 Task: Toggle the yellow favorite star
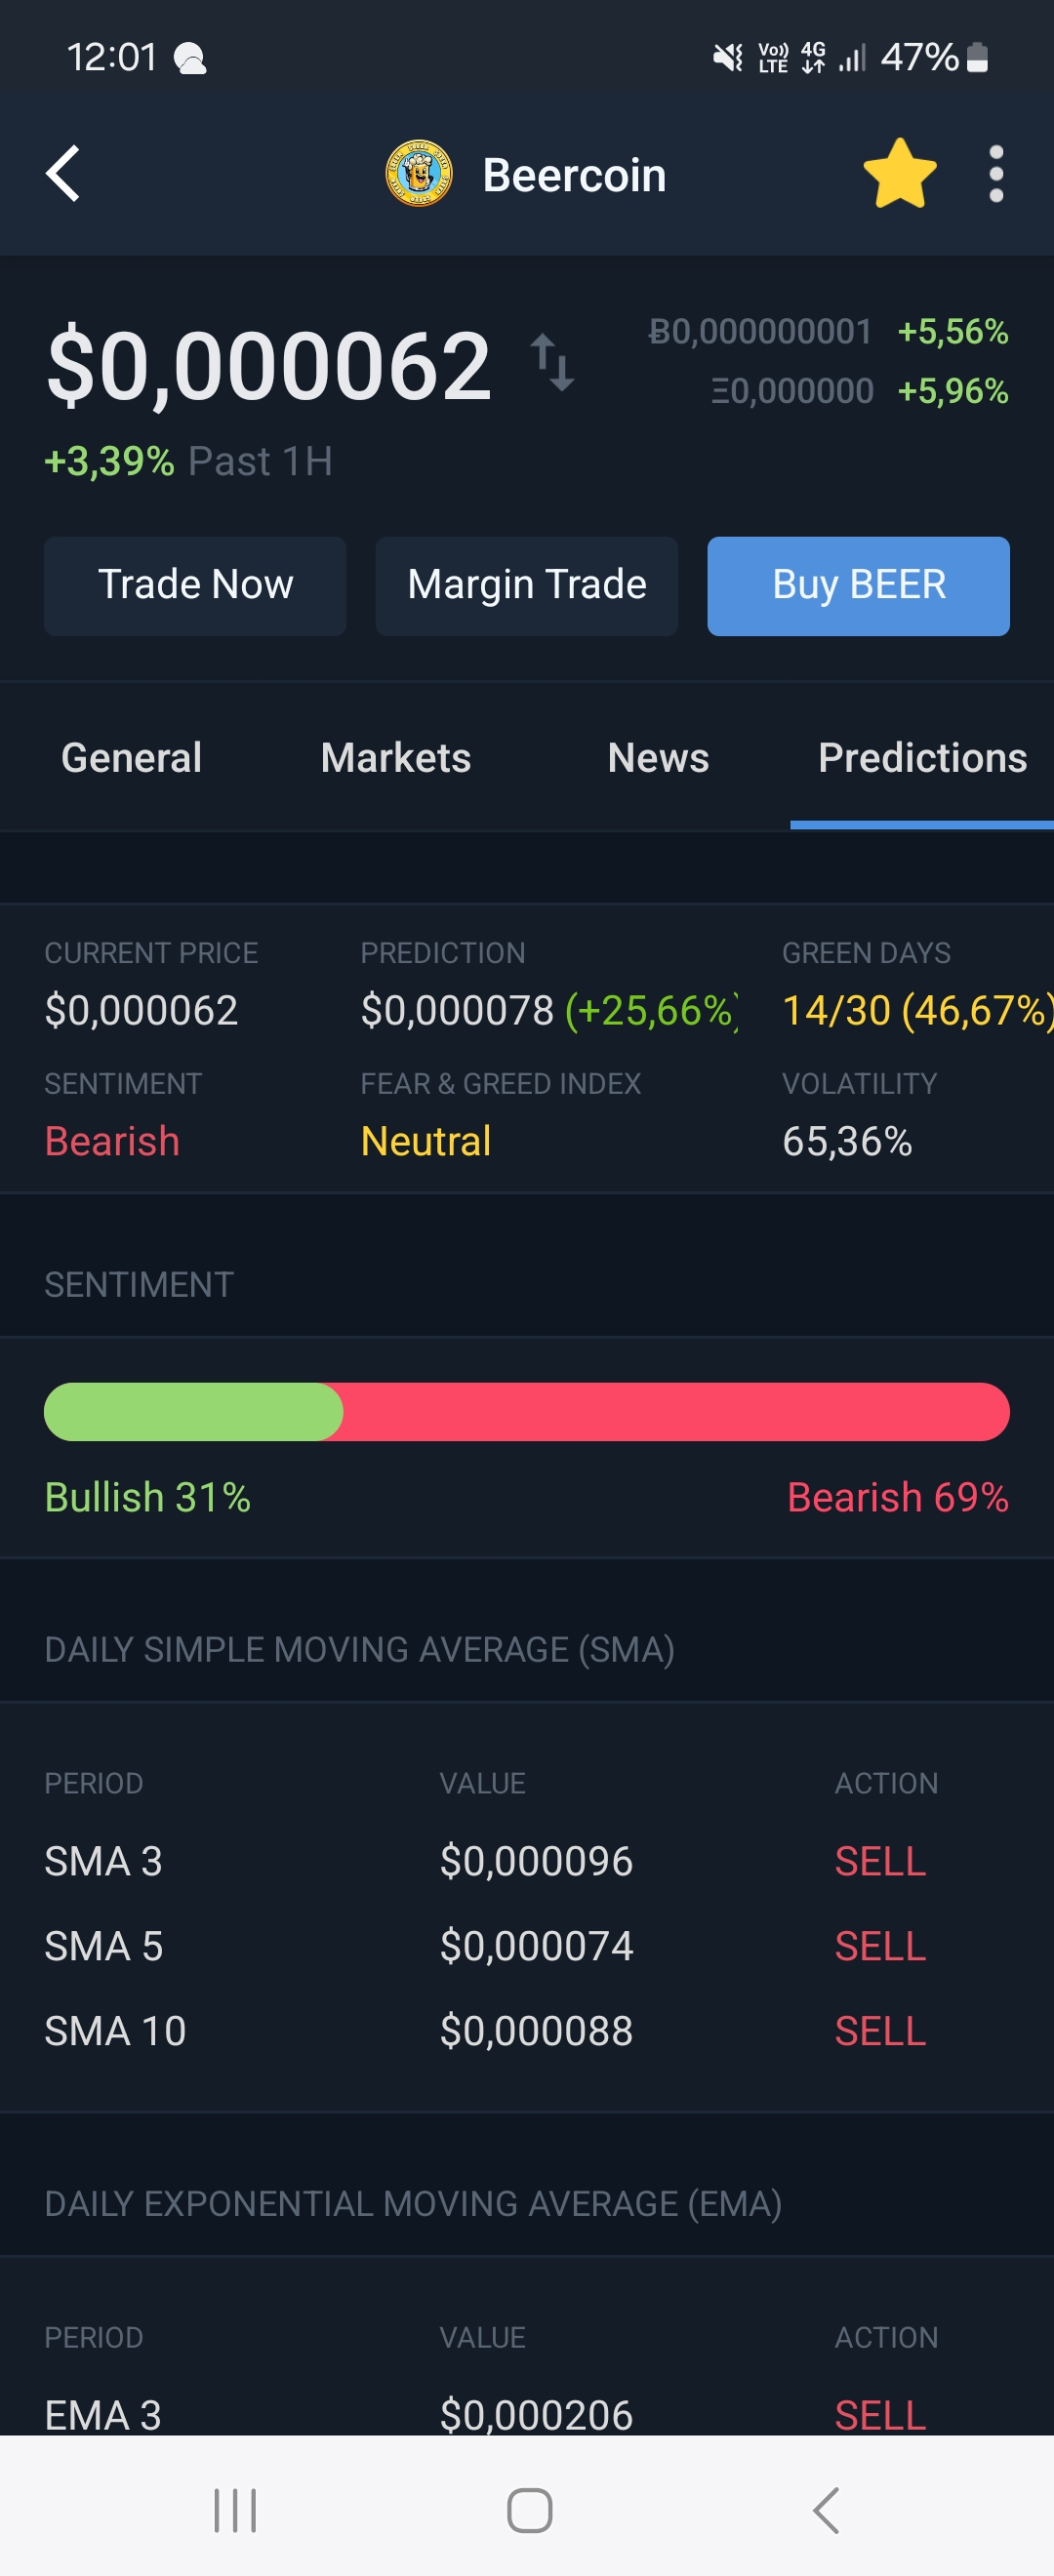point(899,174)
